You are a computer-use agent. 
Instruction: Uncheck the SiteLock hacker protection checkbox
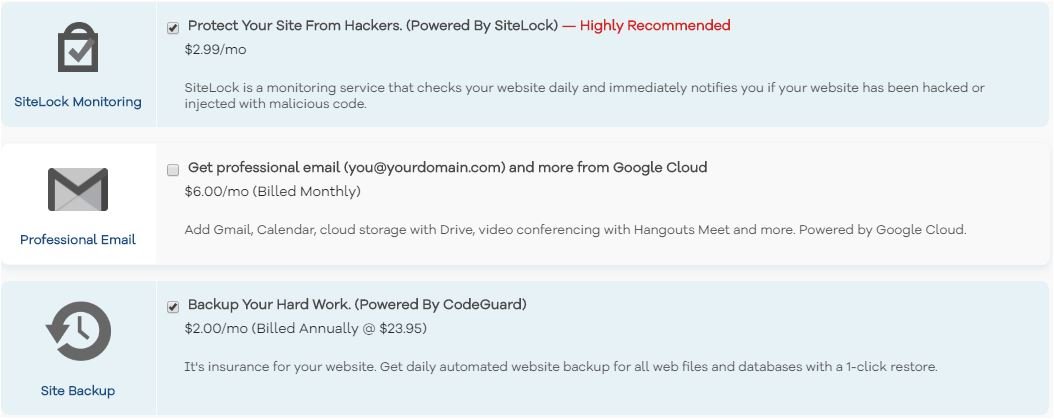click(173, 28)
